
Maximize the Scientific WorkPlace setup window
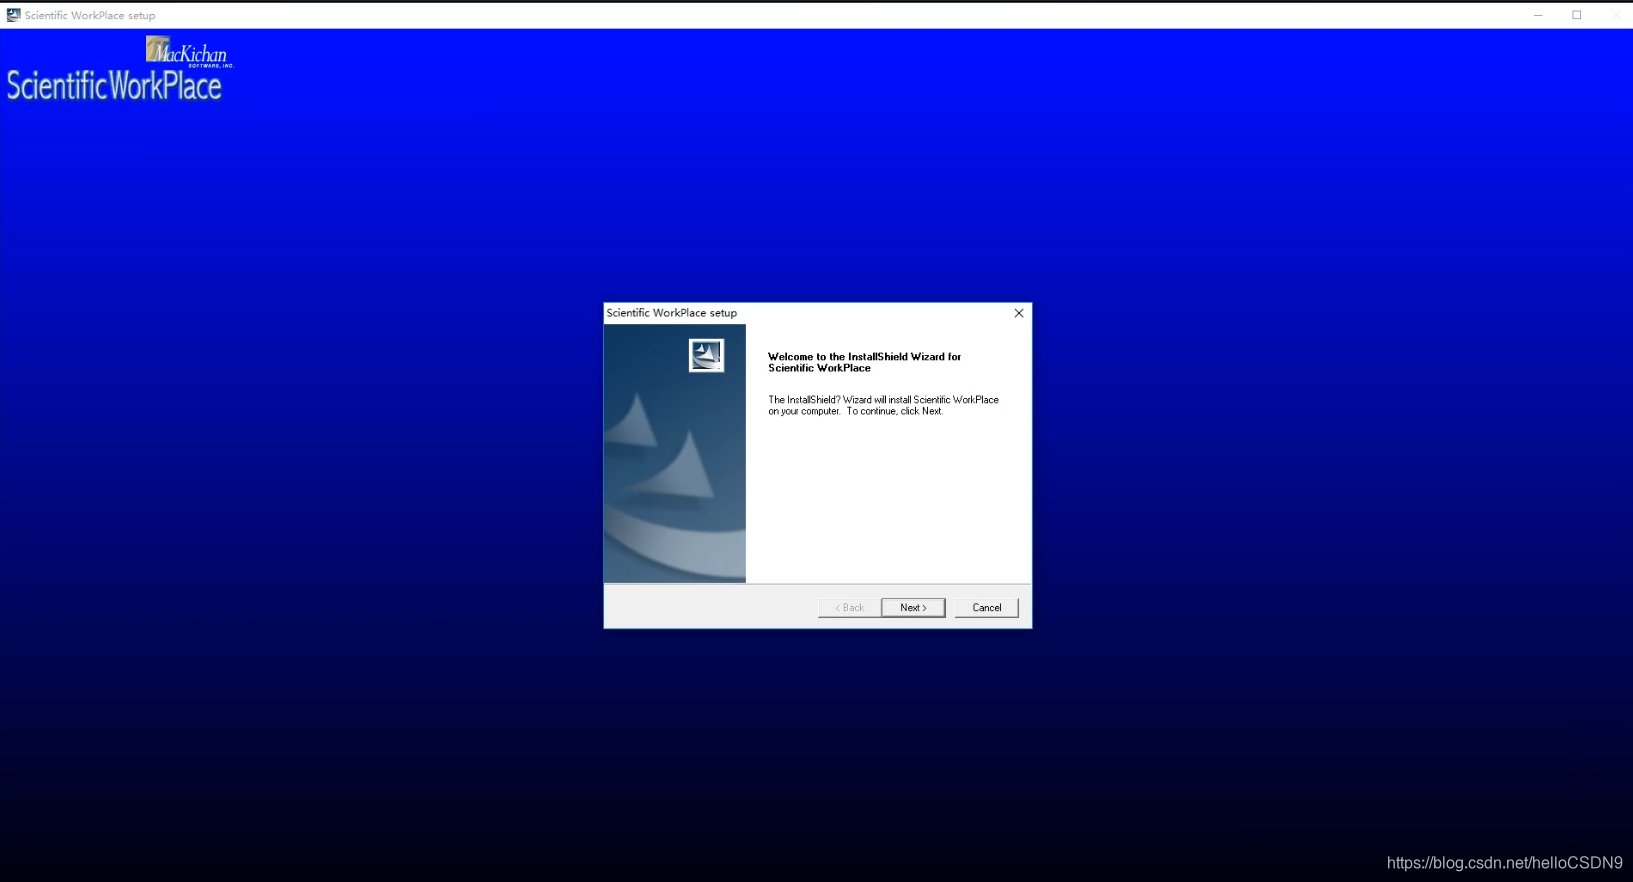(1577, 15)
